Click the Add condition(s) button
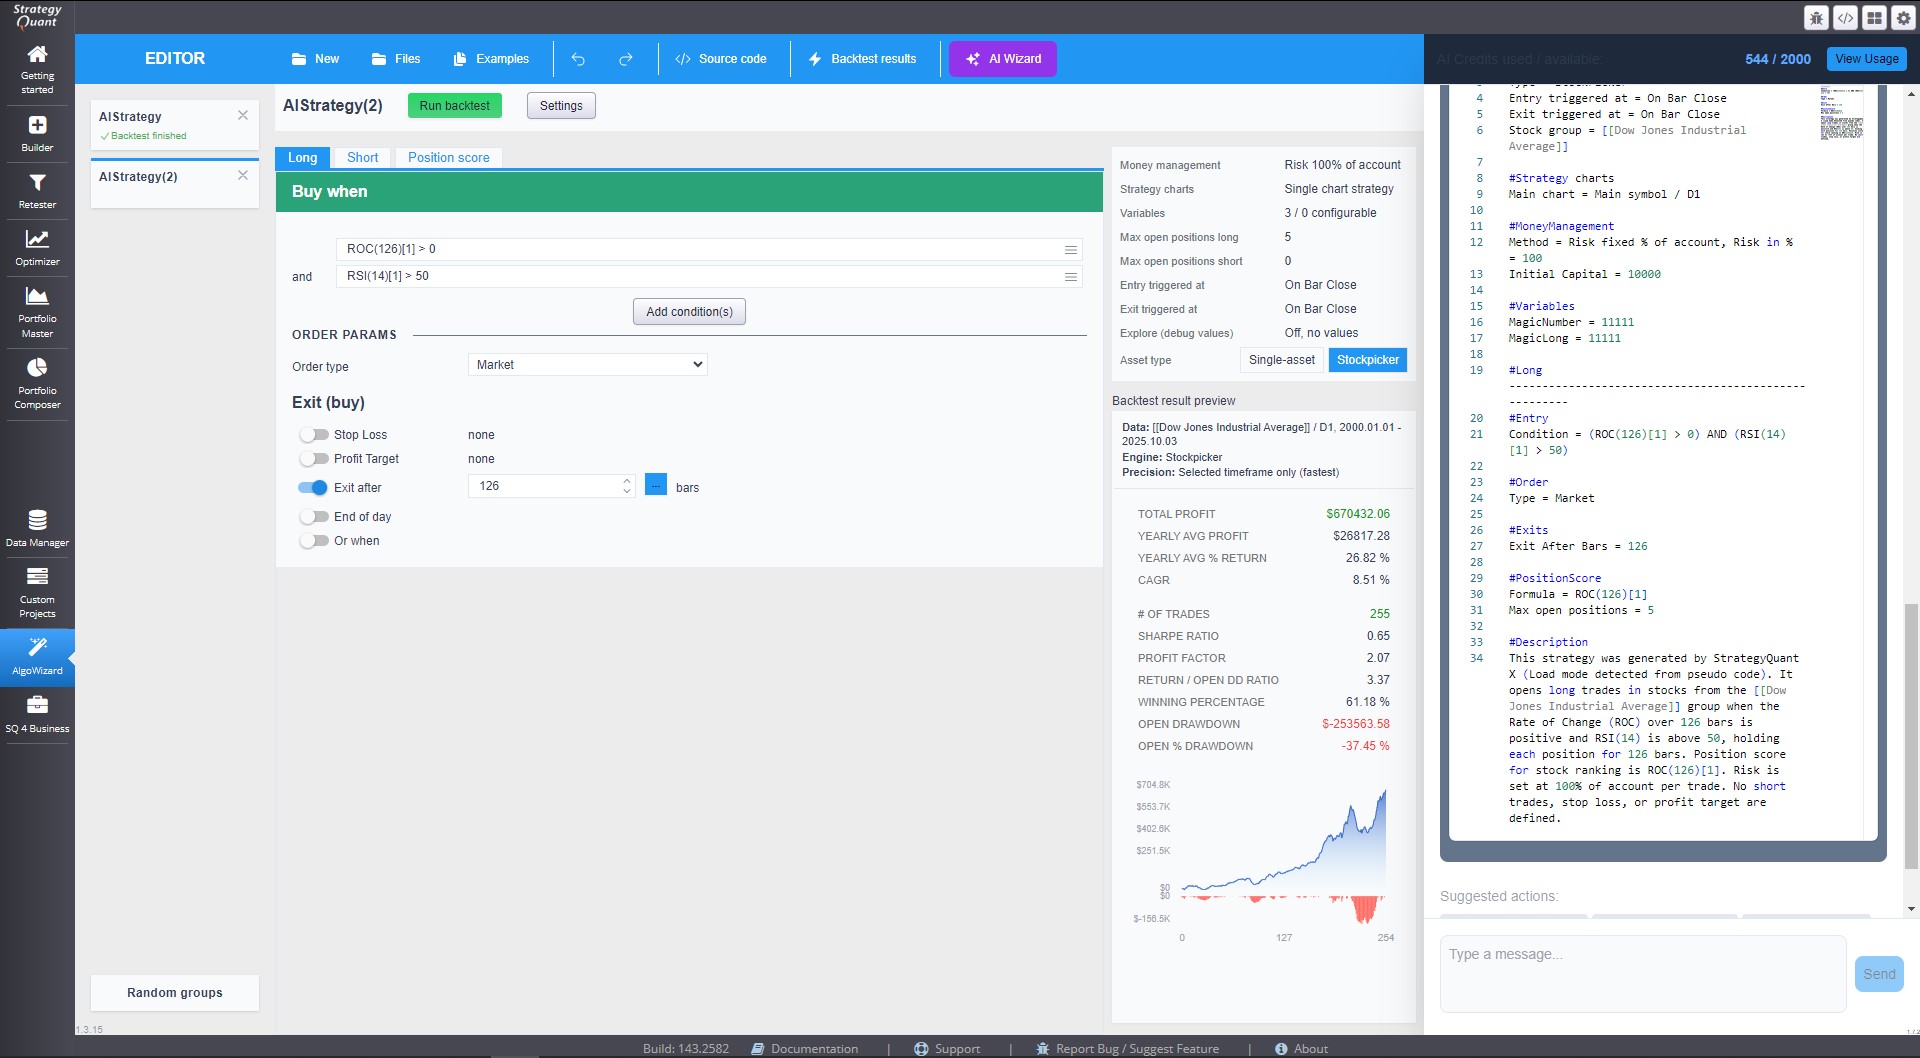The height and width of the screenshot is (1058, 1920). click(x=689, y=312)
